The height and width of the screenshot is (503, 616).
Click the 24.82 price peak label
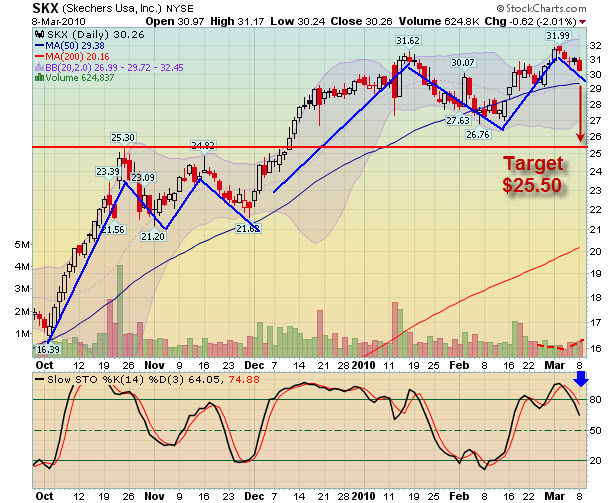[x=203, y=146]
